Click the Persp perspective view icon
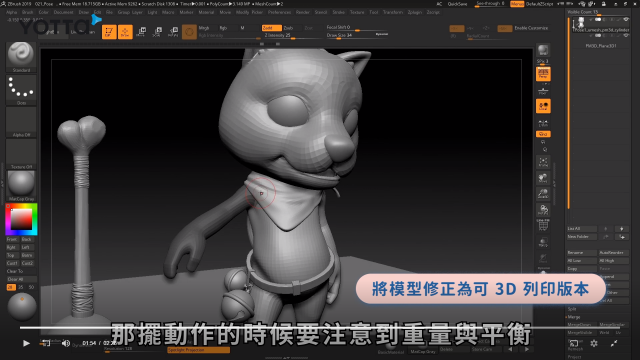This screenshot has height=360, width=640. [x=543, y=74]
